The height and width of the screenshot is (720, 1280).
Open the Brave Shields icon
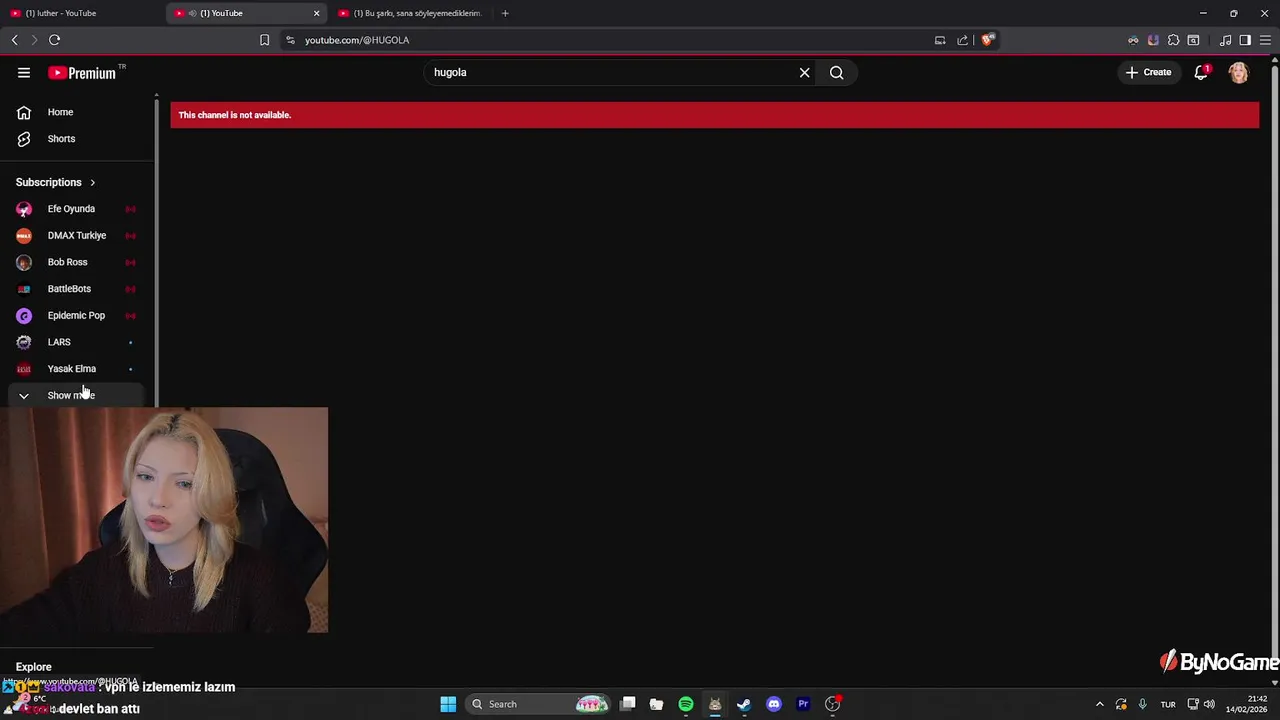click(x=988, y=39)
